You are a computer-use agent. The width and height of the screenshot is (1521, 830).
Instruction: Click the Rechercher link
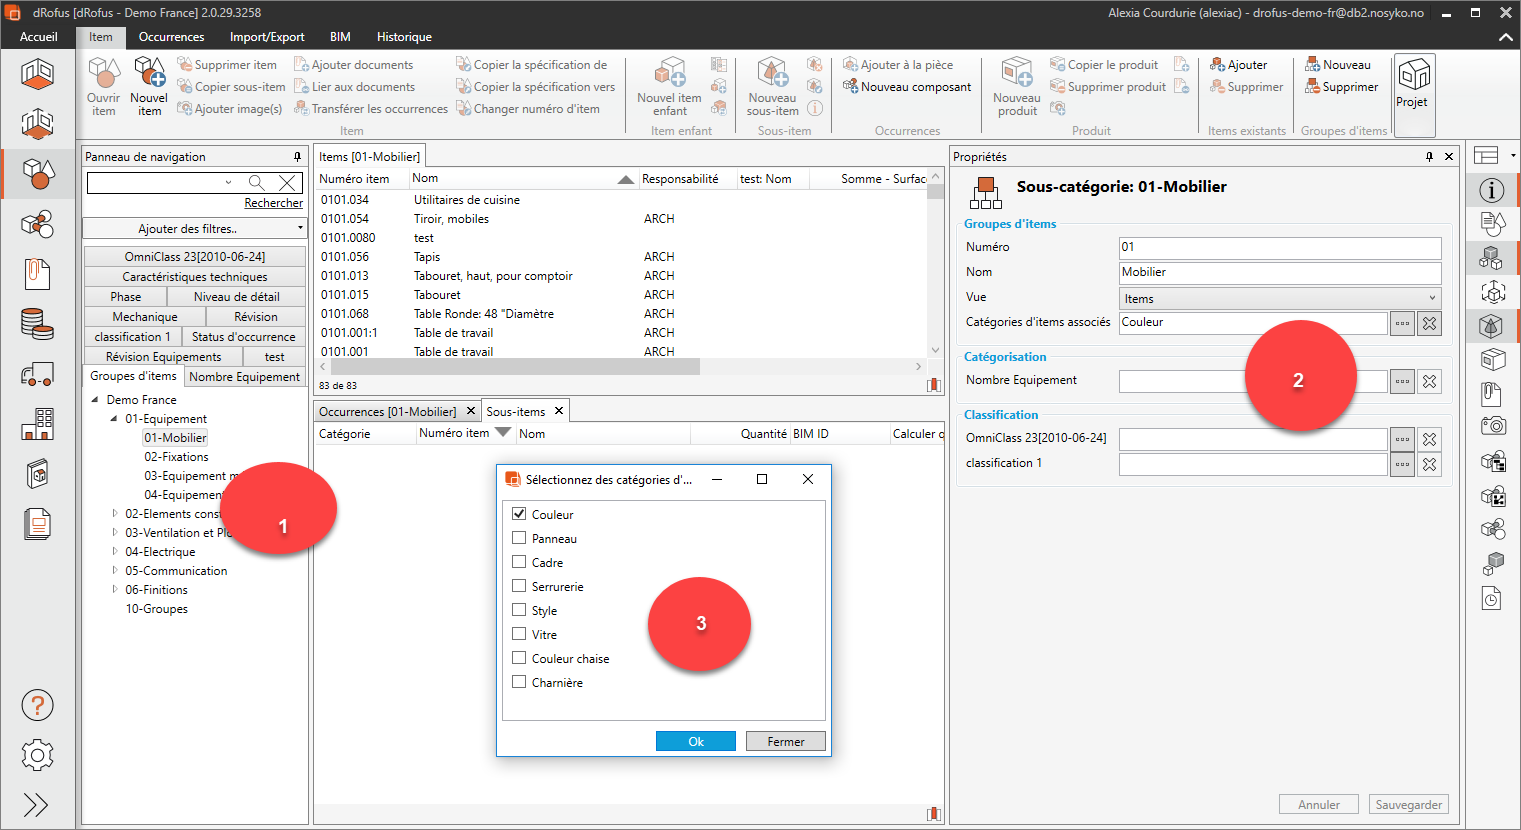tap(273, 203)
